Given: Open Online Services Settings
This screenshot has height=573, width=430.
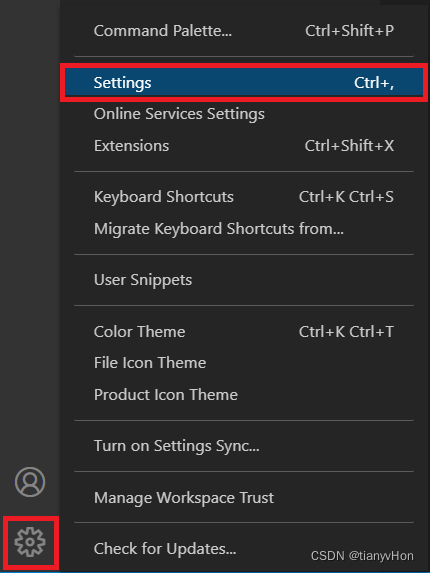Looking at the screenshot, I should (x=244, y=114).
